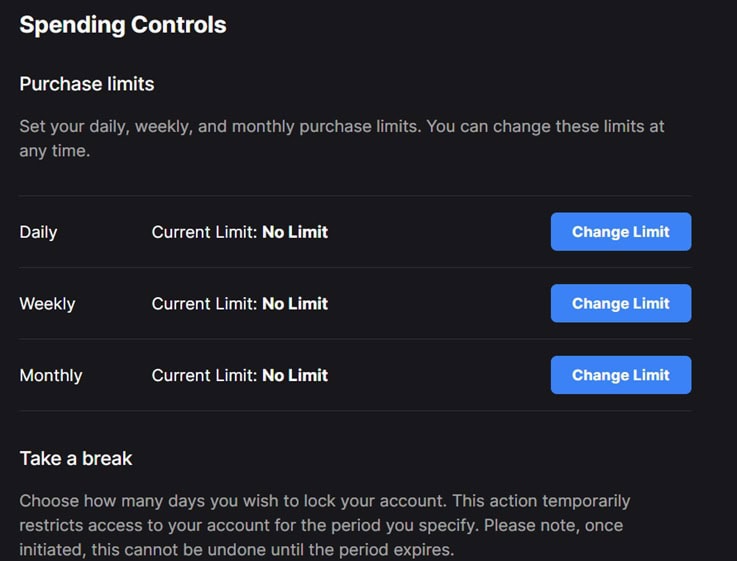Select the Purchase limits section heading
Viewport: 737px width, 561px height.
87,84
